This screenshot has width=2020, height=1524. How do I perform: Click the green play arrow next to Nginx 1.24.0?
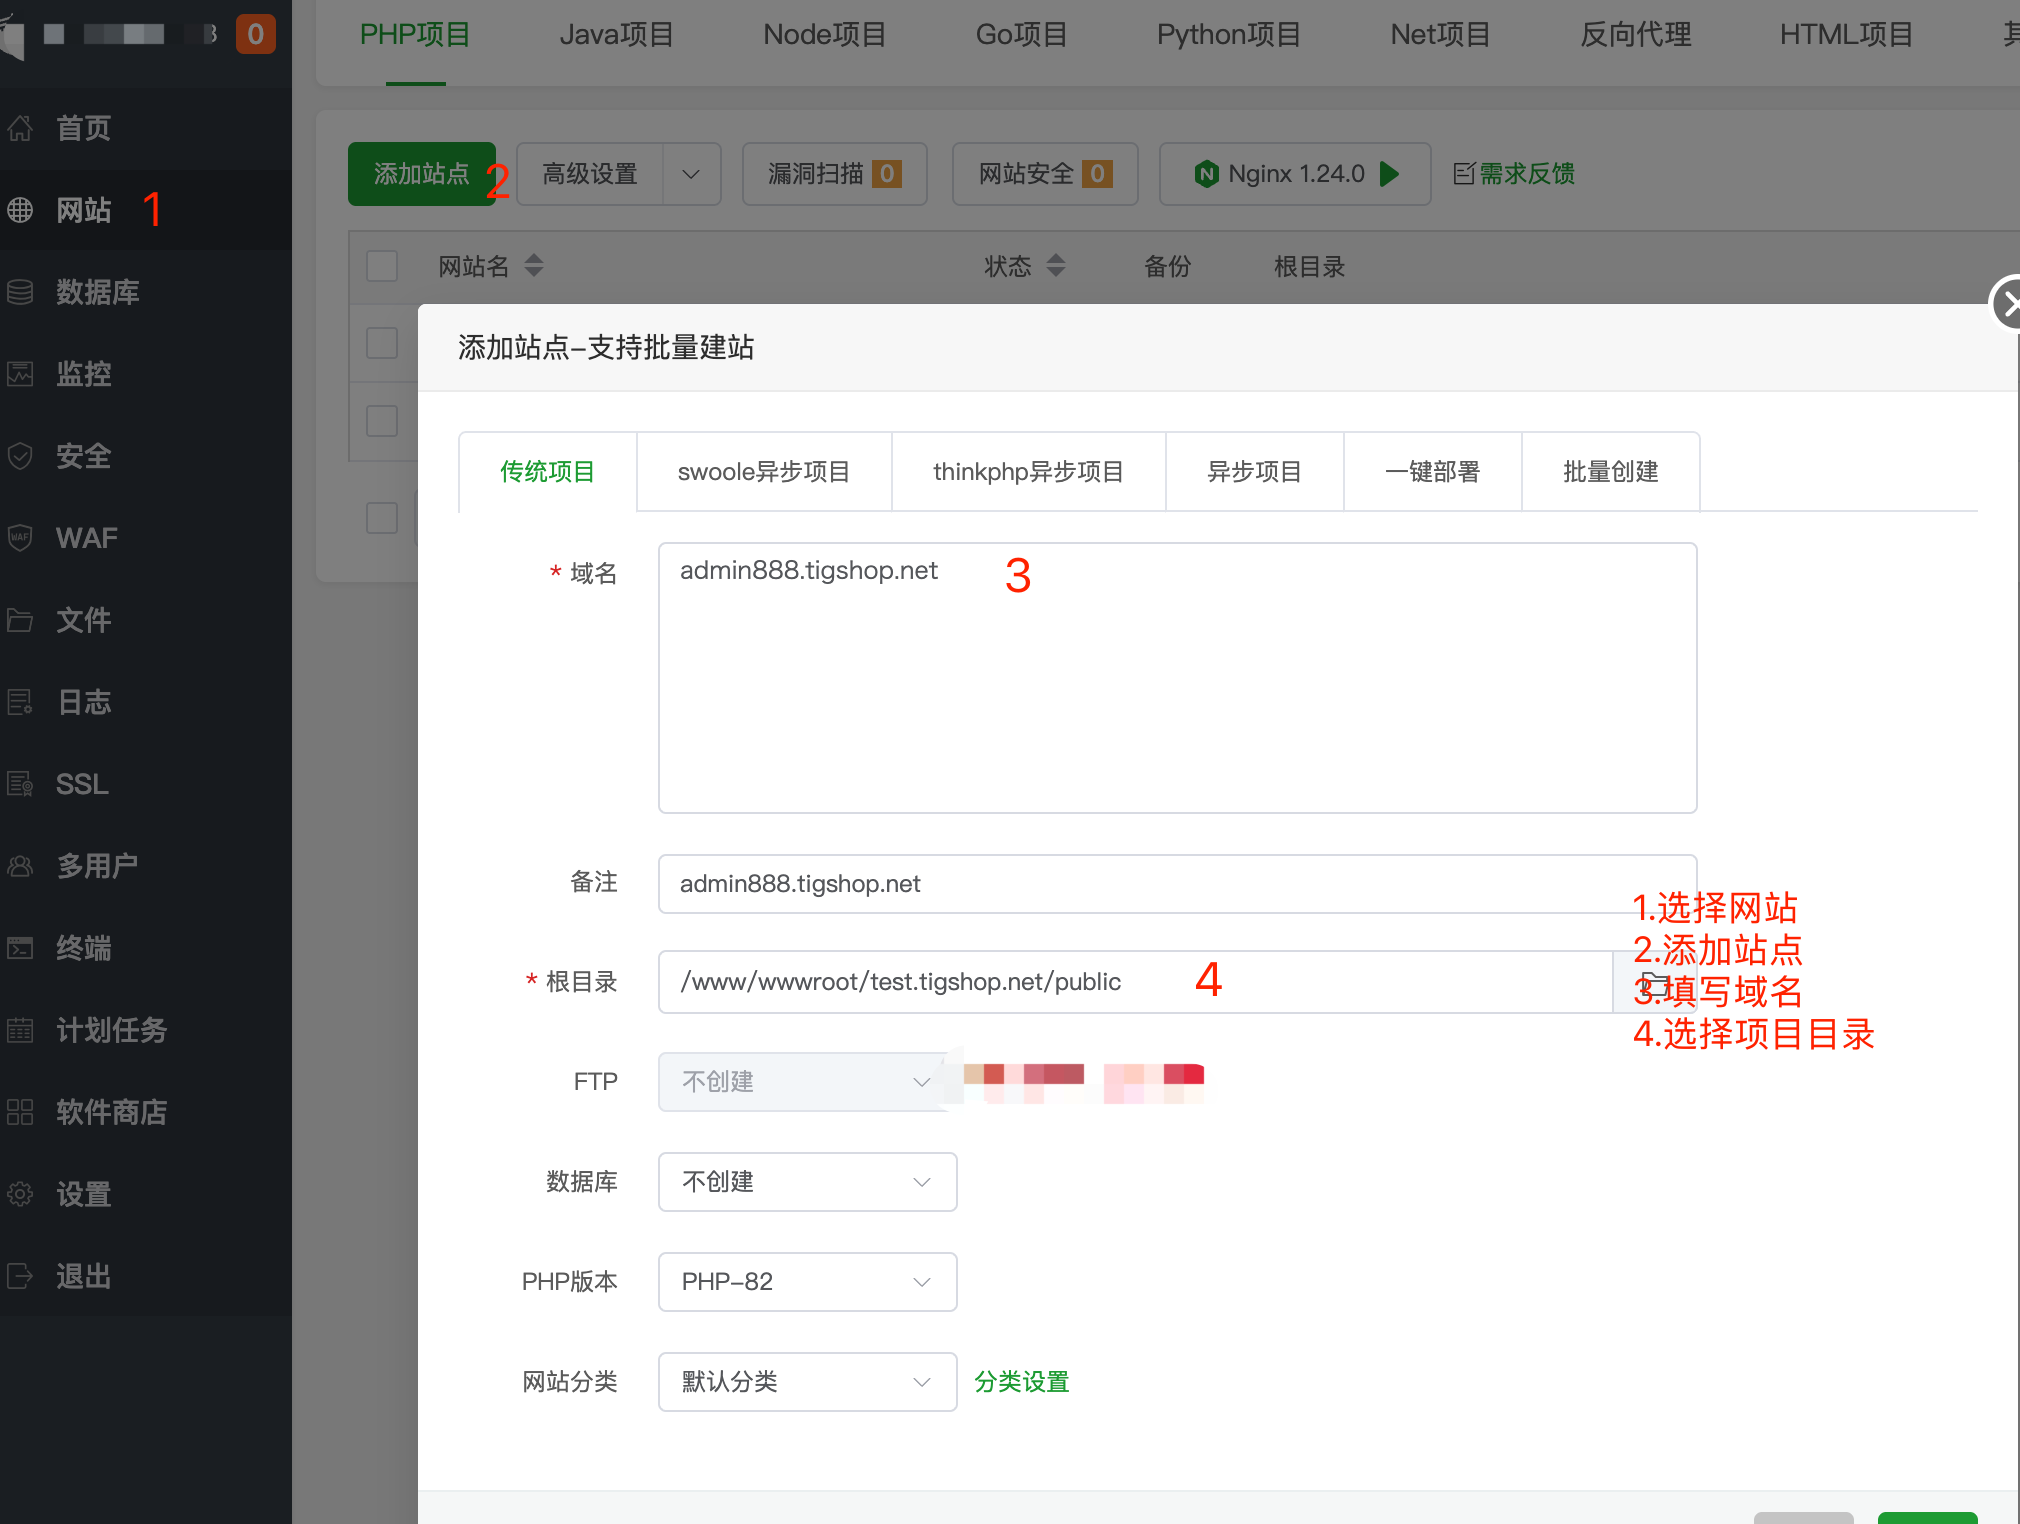pyautogui.click(x=1389, y=174)
